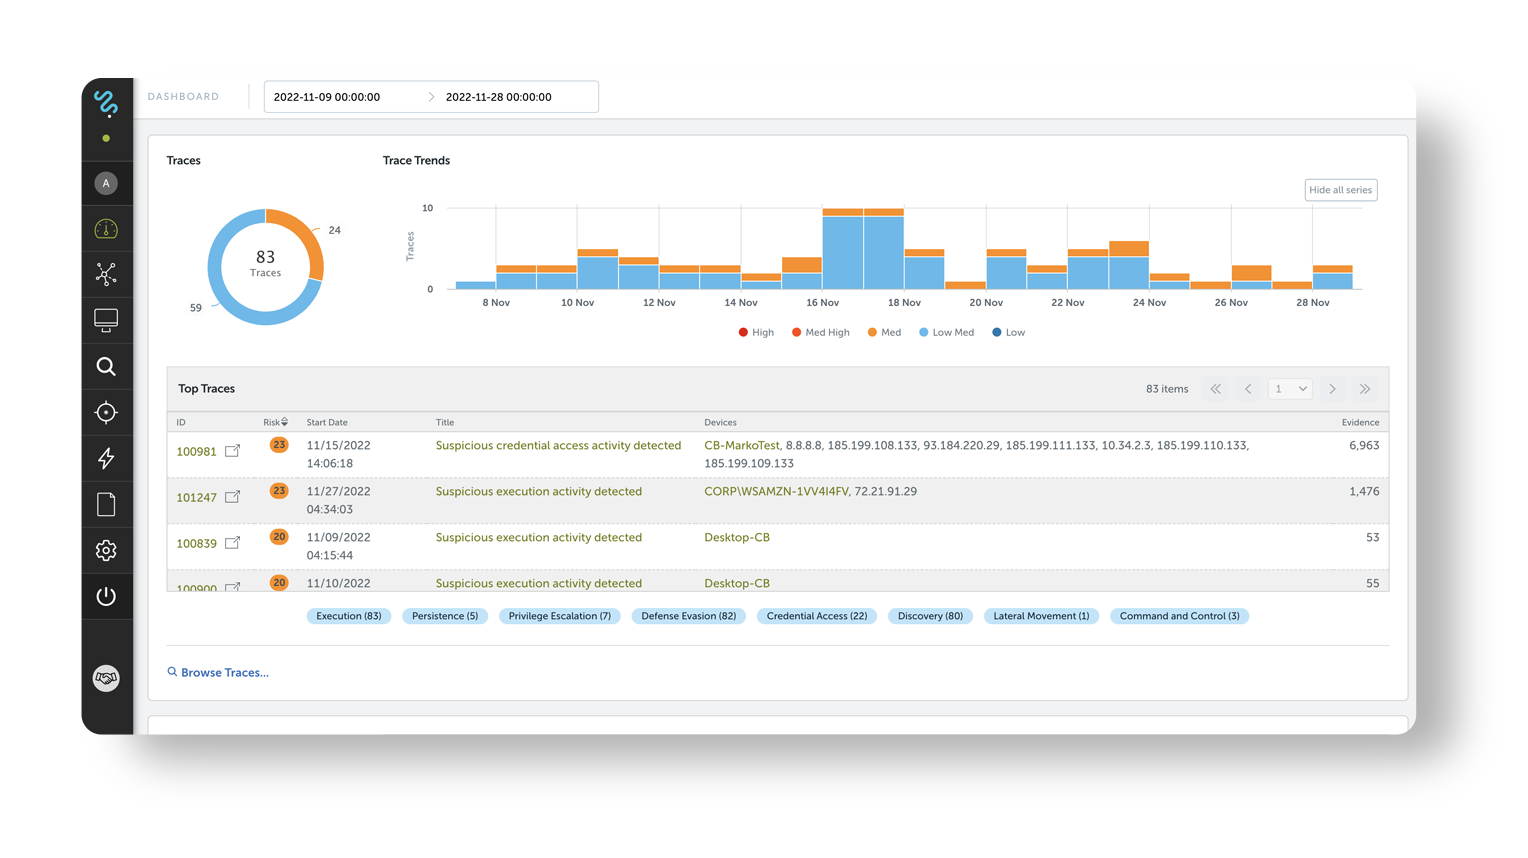Filter by the Execution (83) tag

[x=348, y=616]
